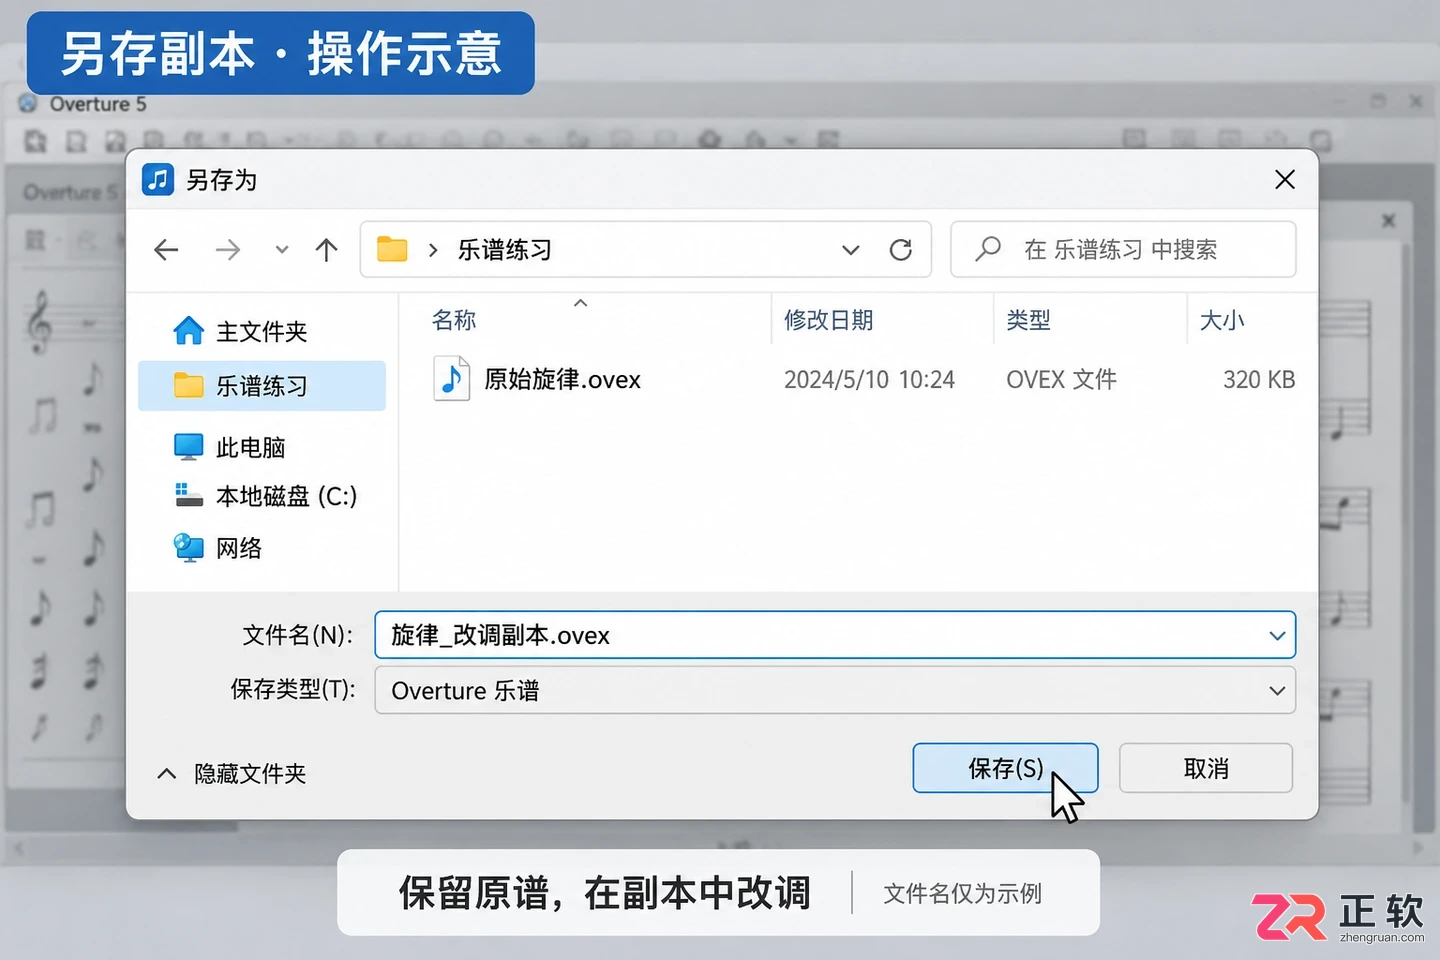This screenshot has height=960, width=1440.
Task: Sort files by 大小 column
Action: (1222, 320)
